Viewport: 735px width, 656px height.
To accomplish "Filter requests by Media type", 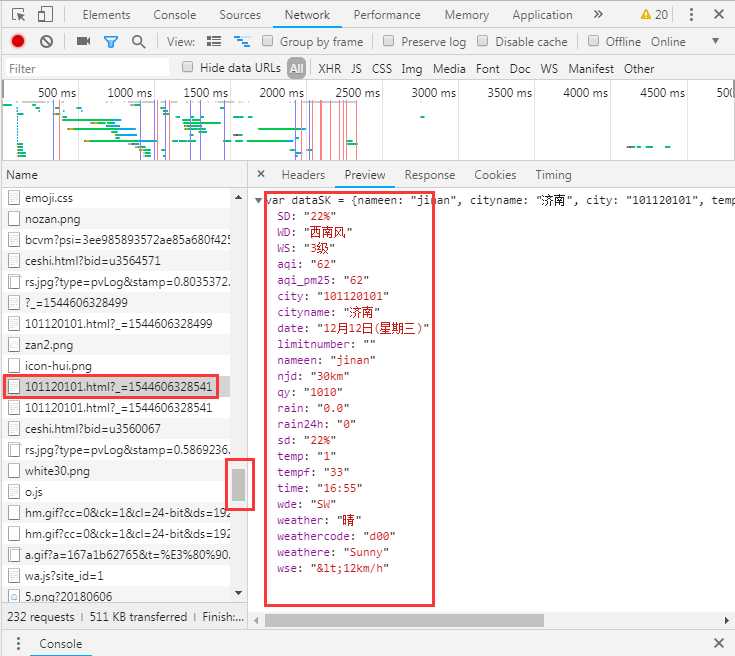I will click(x=449, y=69).
